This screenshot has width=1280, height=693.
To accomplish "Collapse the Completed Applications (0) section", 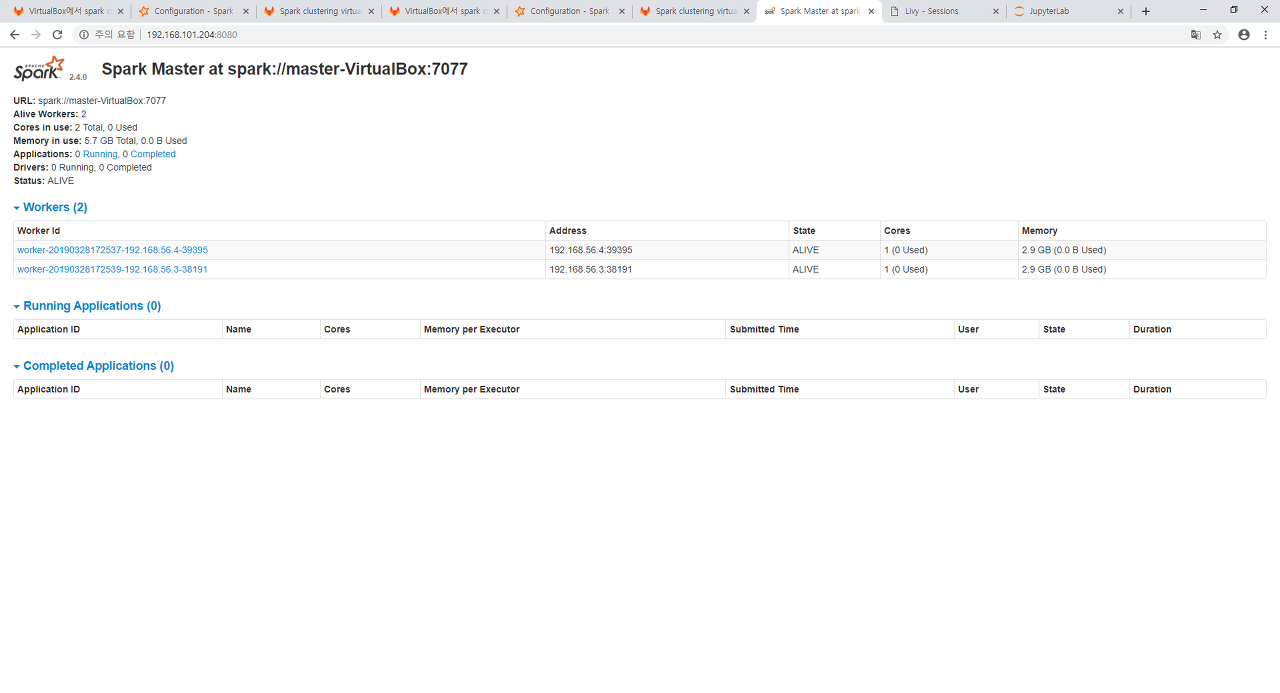I will (93, 366).
